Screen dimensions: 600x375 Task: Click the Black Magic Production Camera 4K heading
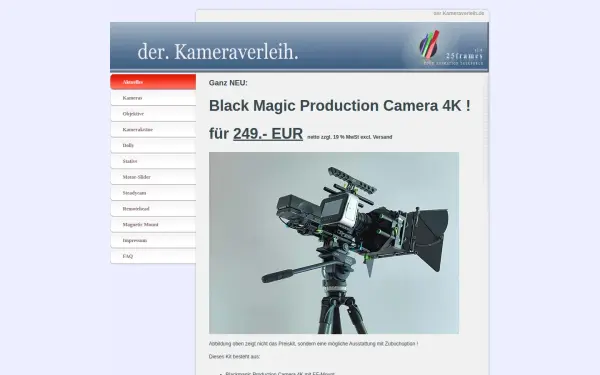click(x=340, y=106)
